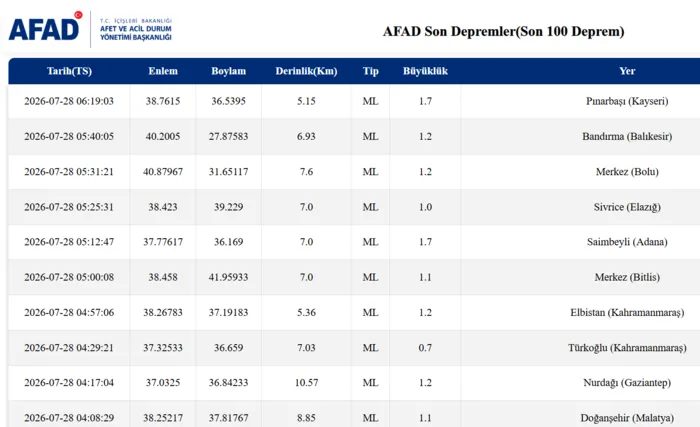Click depth value 10.57

coord(306,383)
